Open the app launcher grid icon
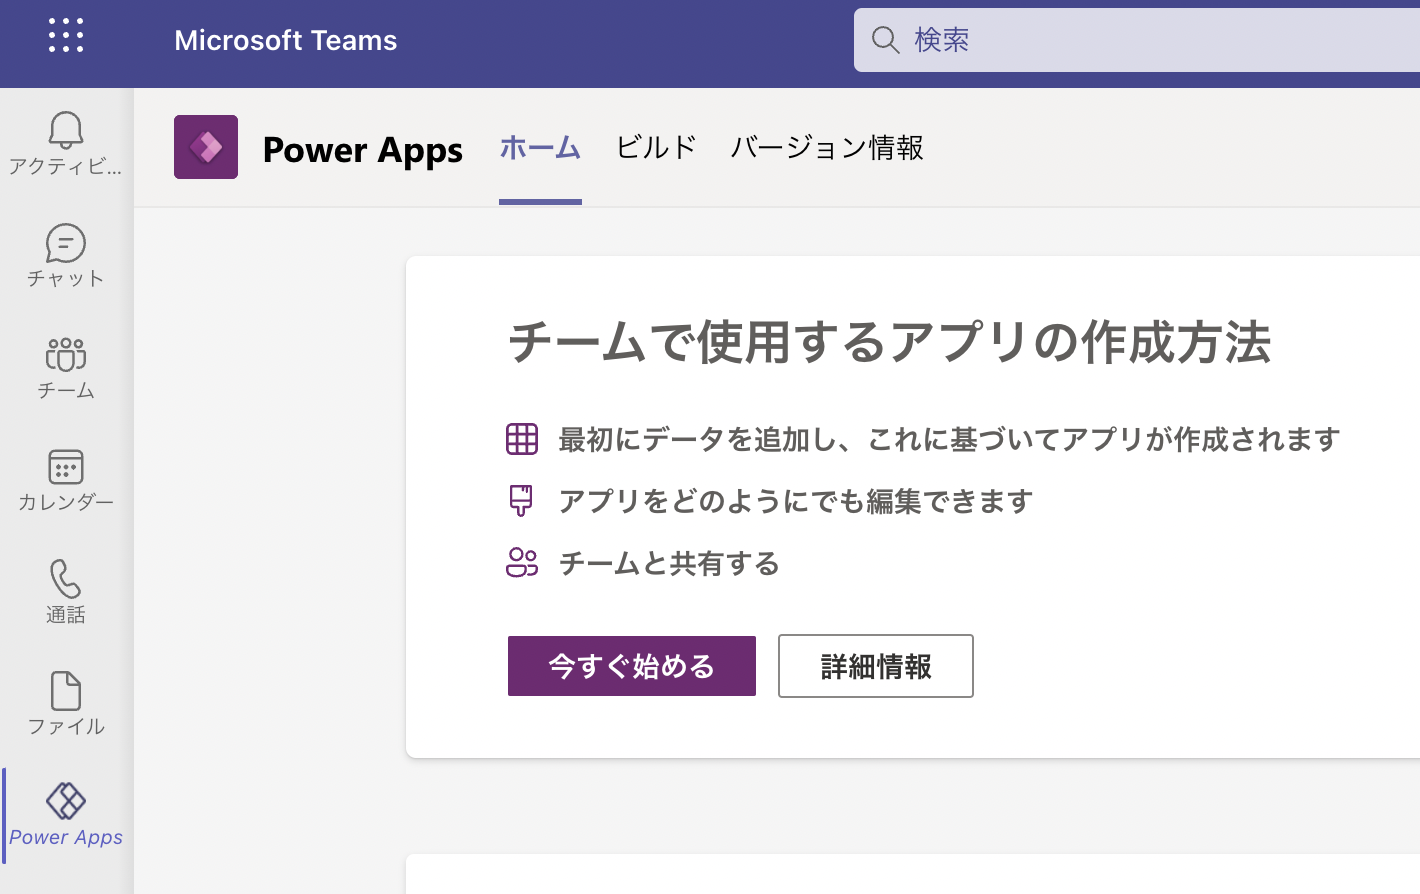This screenshot has width=1420, height=894. (x=66, y=36)
